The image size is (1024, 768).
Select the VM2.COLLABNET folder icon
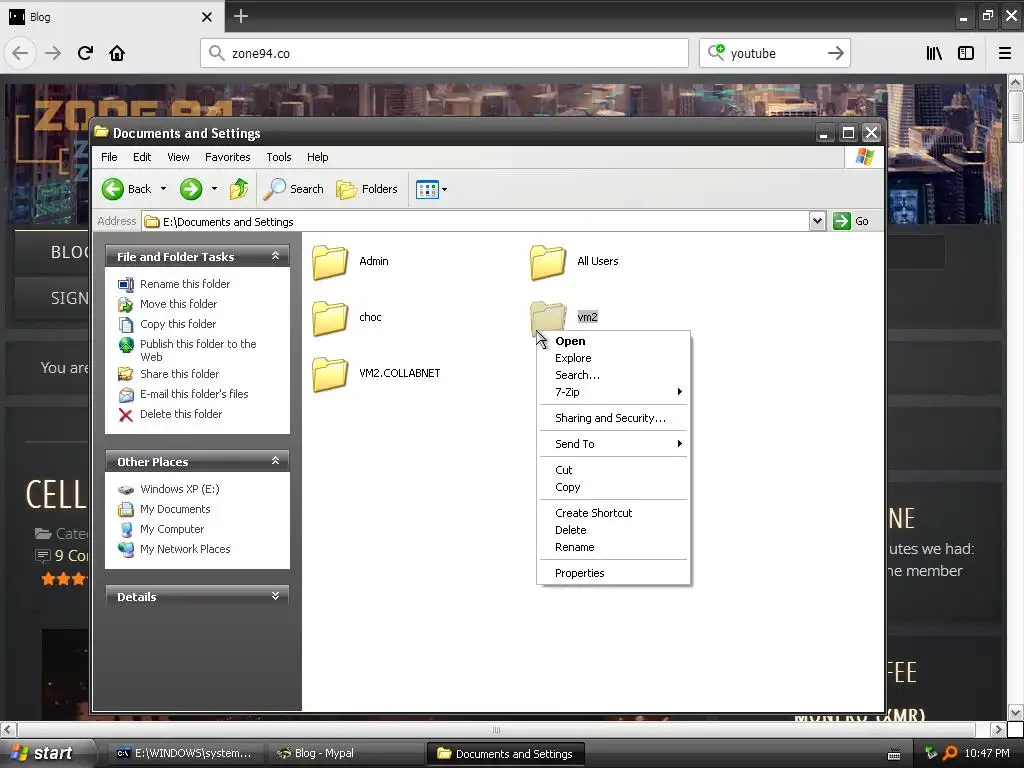pos(330,374)
